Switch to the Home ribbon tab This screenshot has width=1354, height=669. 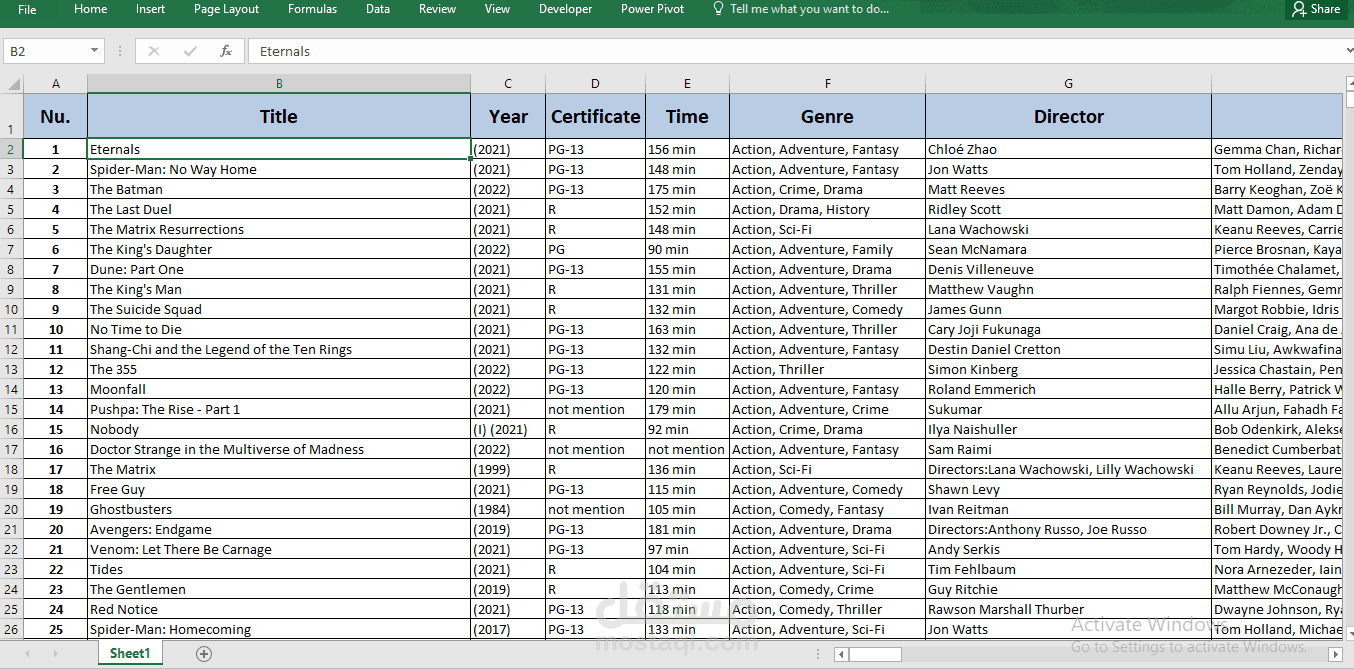point(91,9)
